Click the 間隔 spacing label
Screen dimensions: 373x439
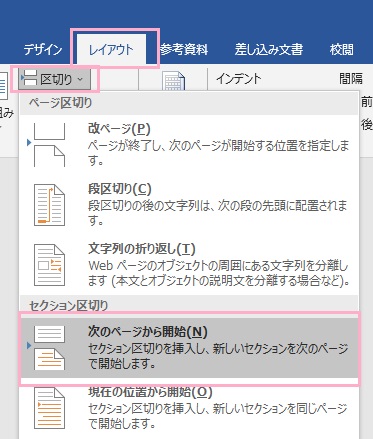(351, 79)
